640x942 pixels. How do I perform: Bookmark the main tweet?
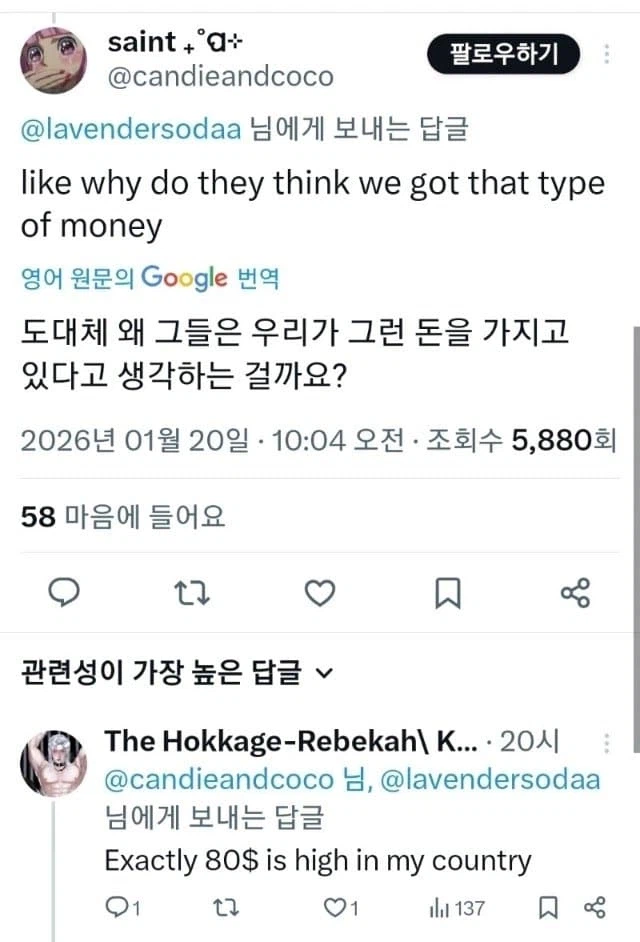[446, 592]
